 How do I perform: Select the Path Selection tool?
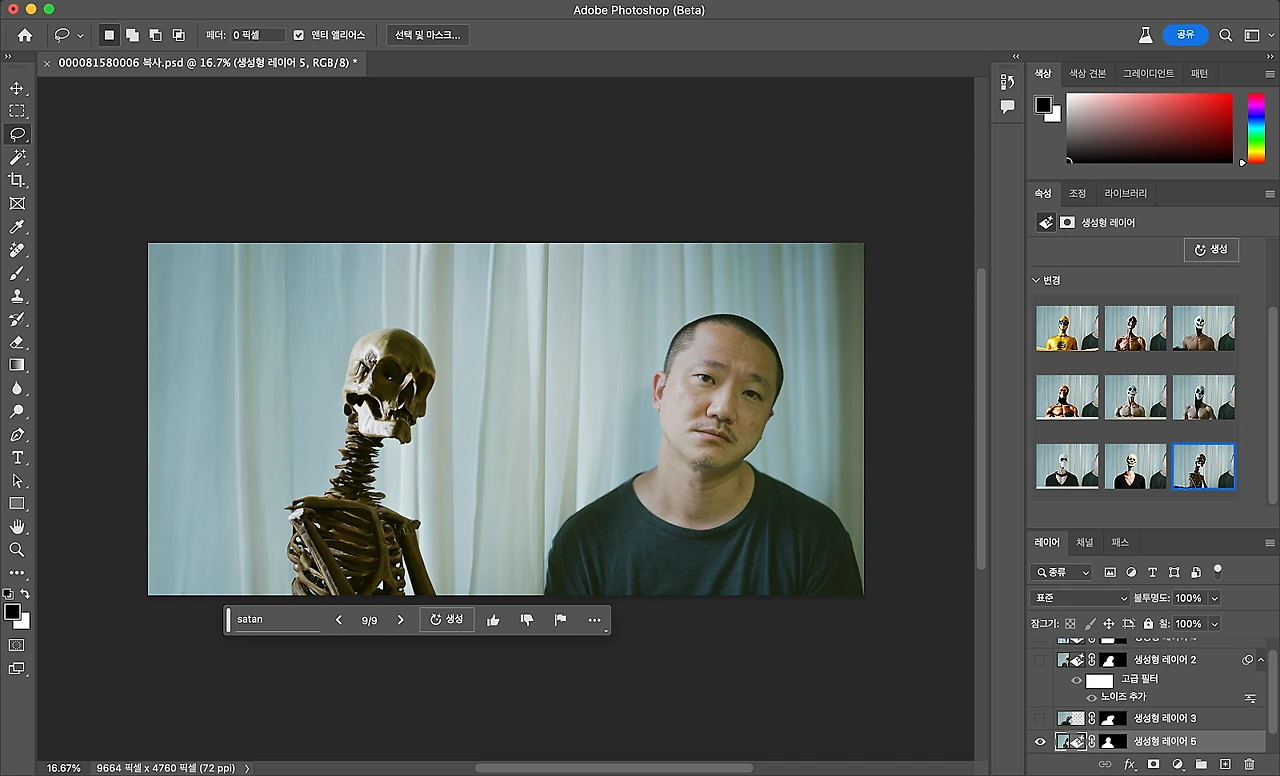tap(17, 481)
